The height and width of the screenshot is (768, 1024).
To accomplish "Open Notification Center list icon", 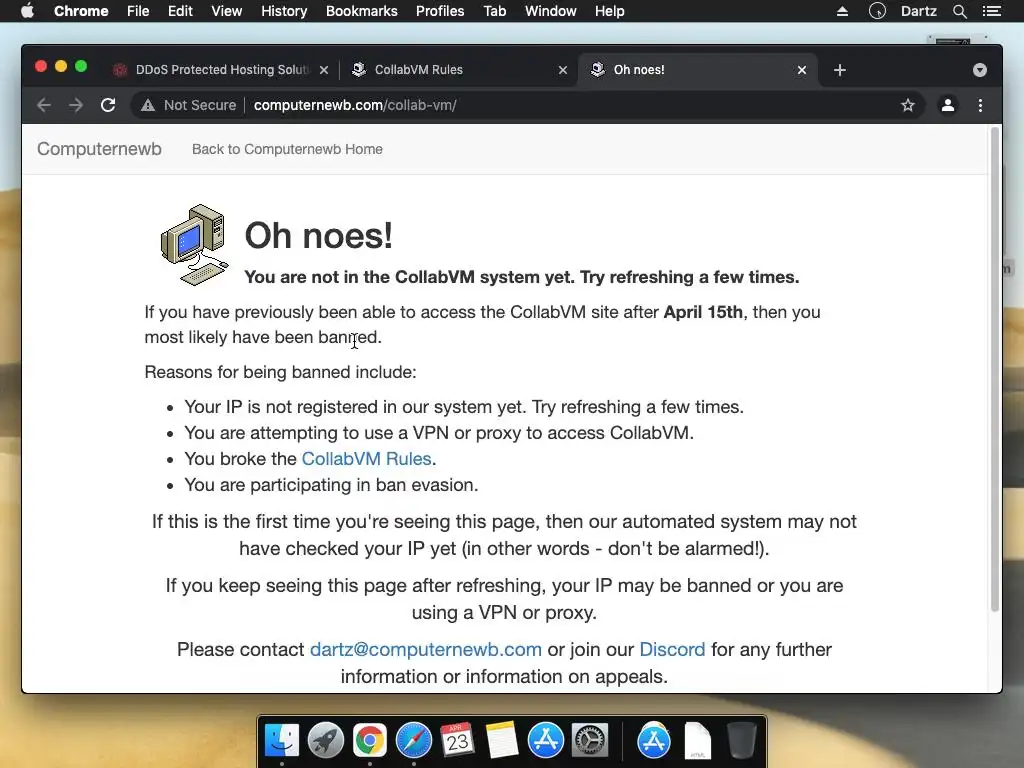I will (992, 11).
